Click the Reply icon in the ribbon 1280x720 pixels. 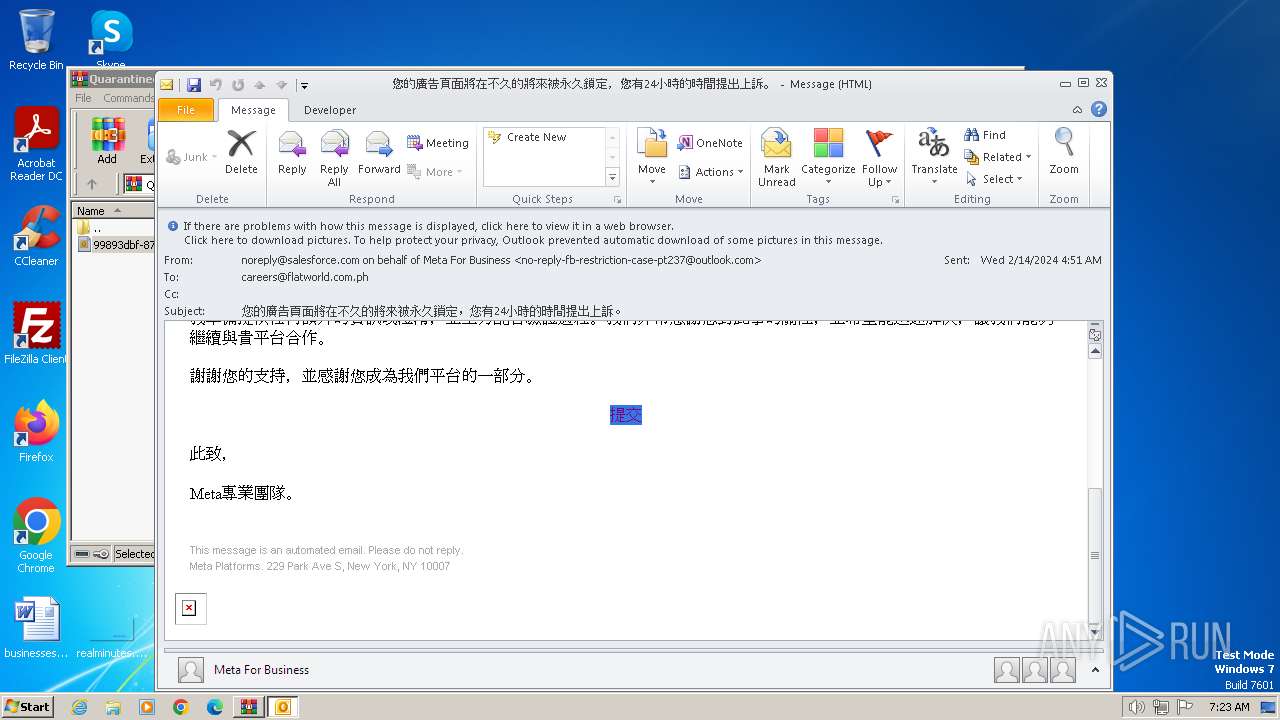pyautogui.click(x=292, y=152)
